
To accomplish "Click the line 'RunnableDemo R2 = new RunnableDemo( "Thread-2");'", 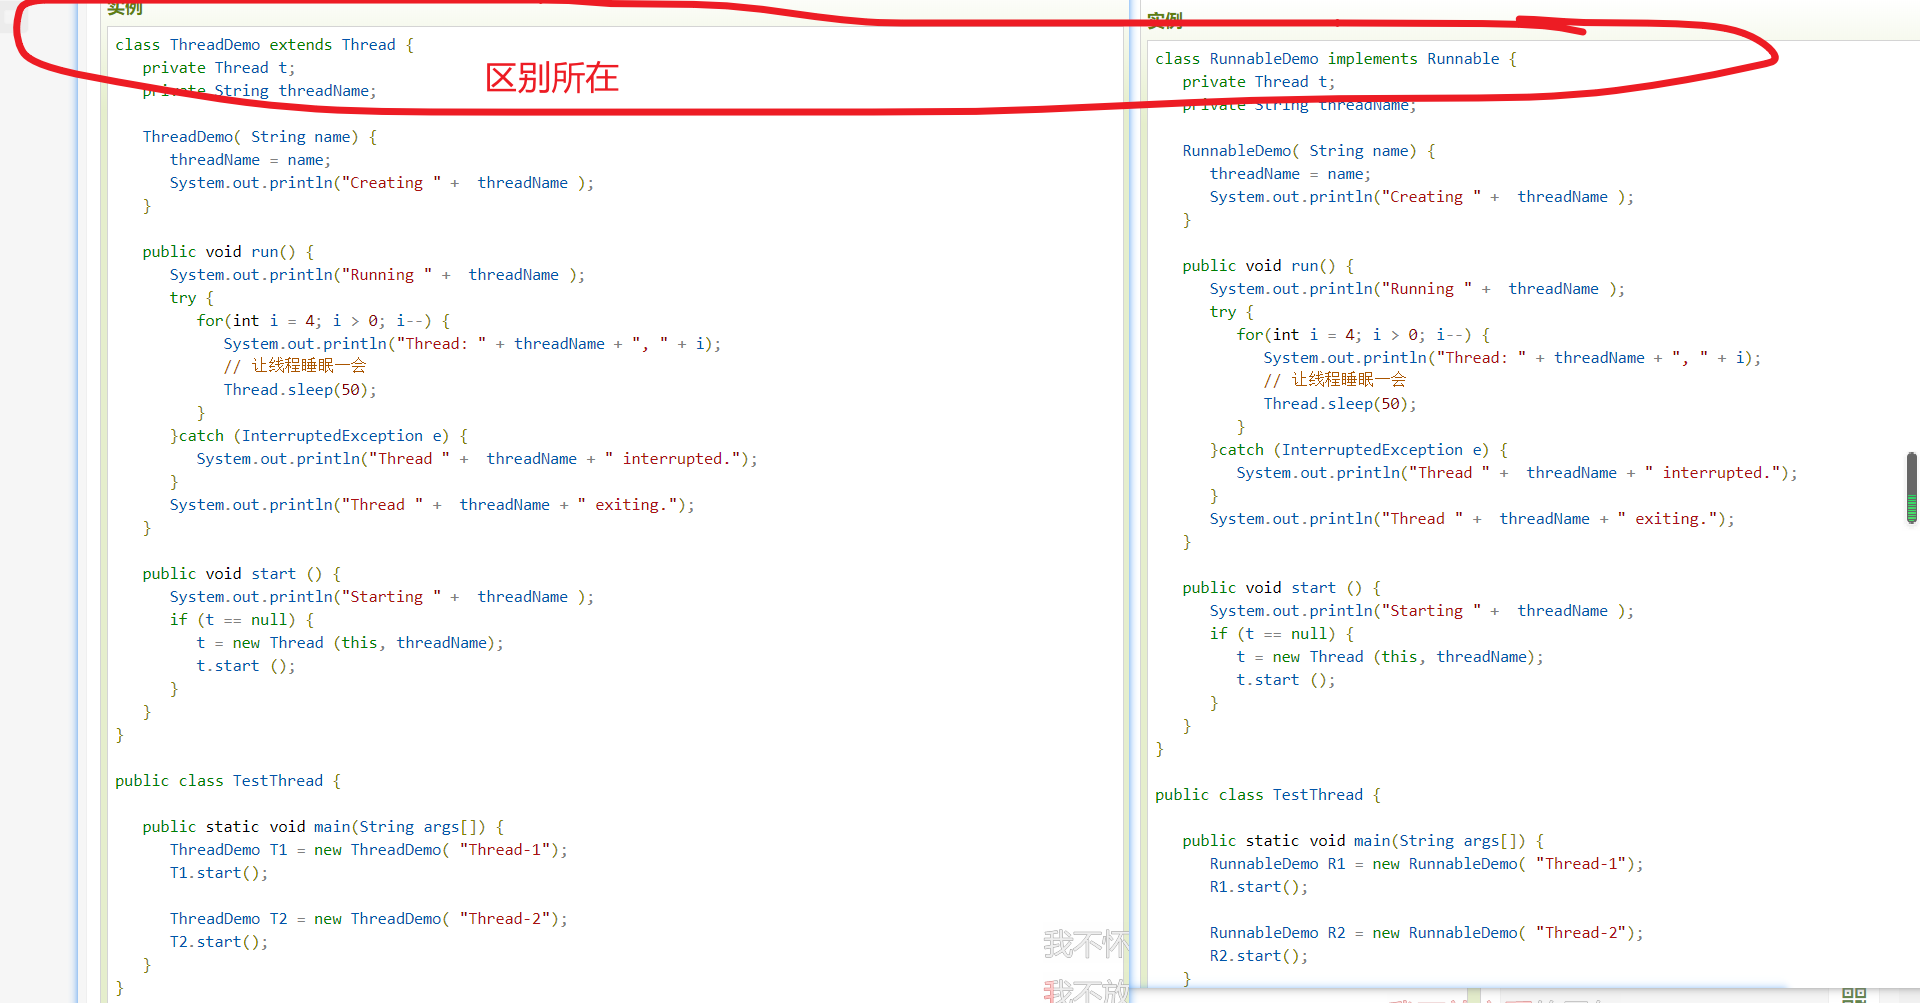I will [x=1426, y=933].
